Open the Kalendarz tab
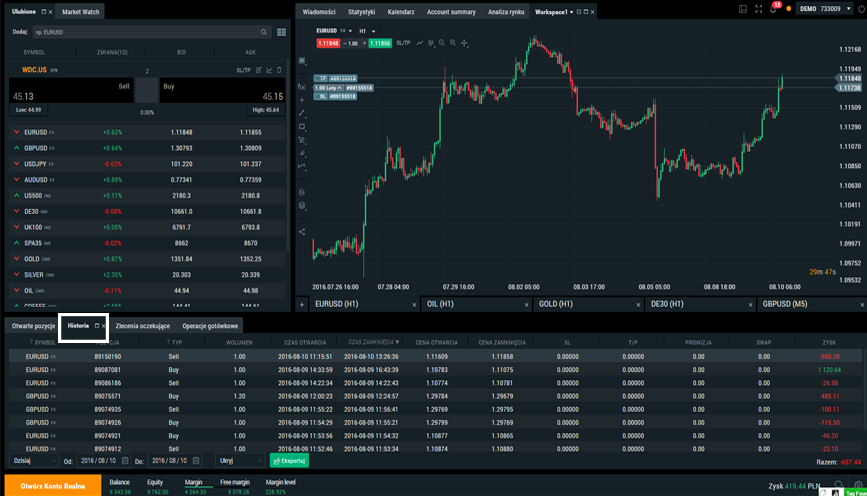 tap(400, 12)
